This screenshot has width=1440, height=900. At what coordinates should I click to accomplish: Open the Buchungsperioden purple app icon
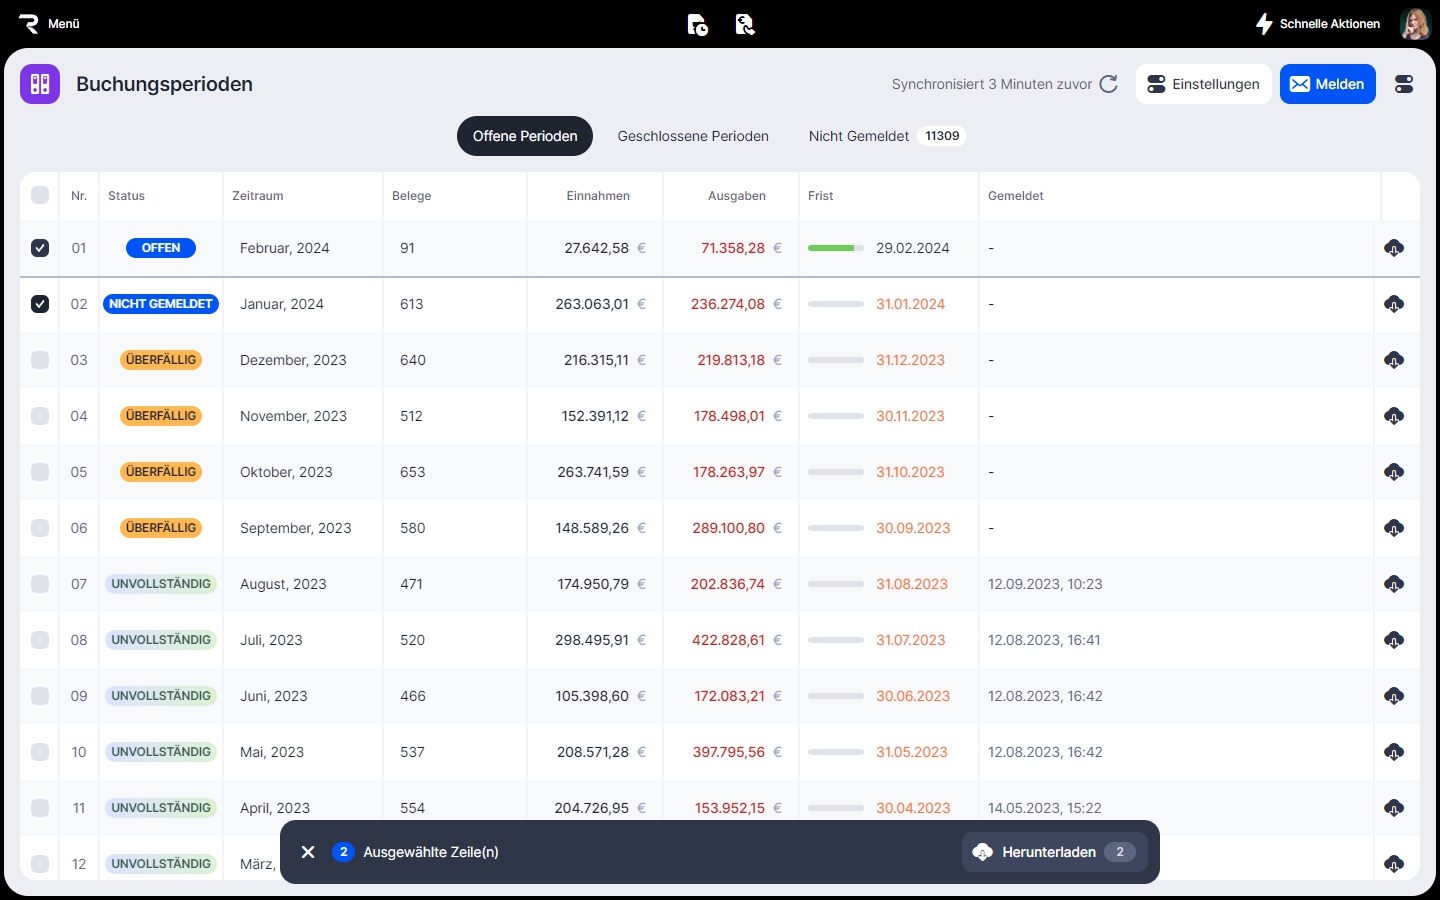coord(40,84)
